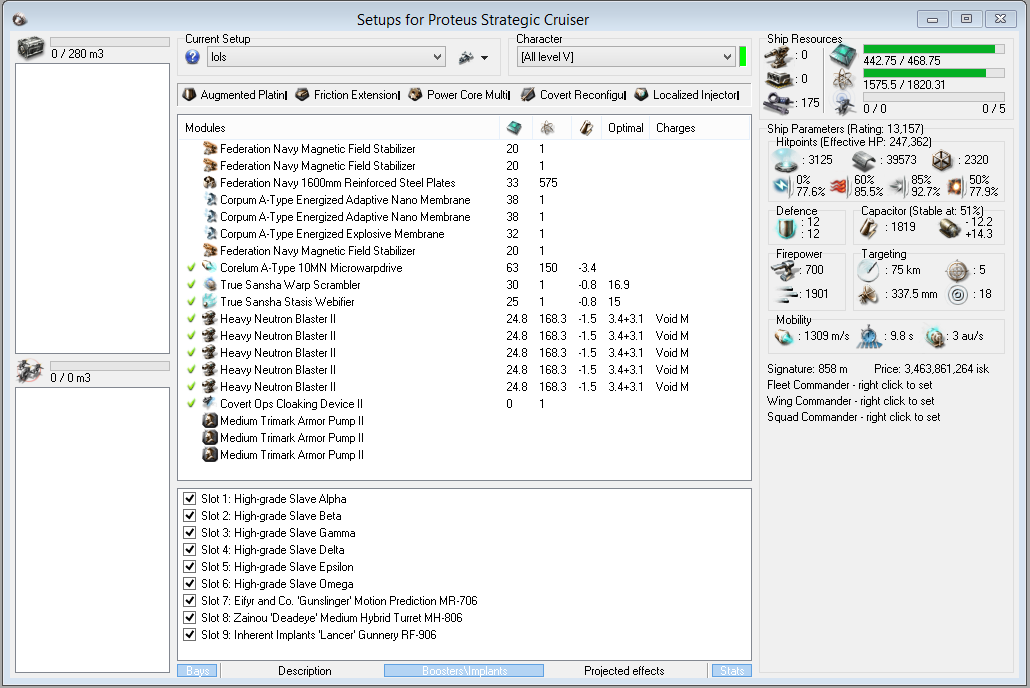Screen dimensions: 1030x688
Task: Click the capacitor capacity icon showing 1819
Action: [868, 228]
